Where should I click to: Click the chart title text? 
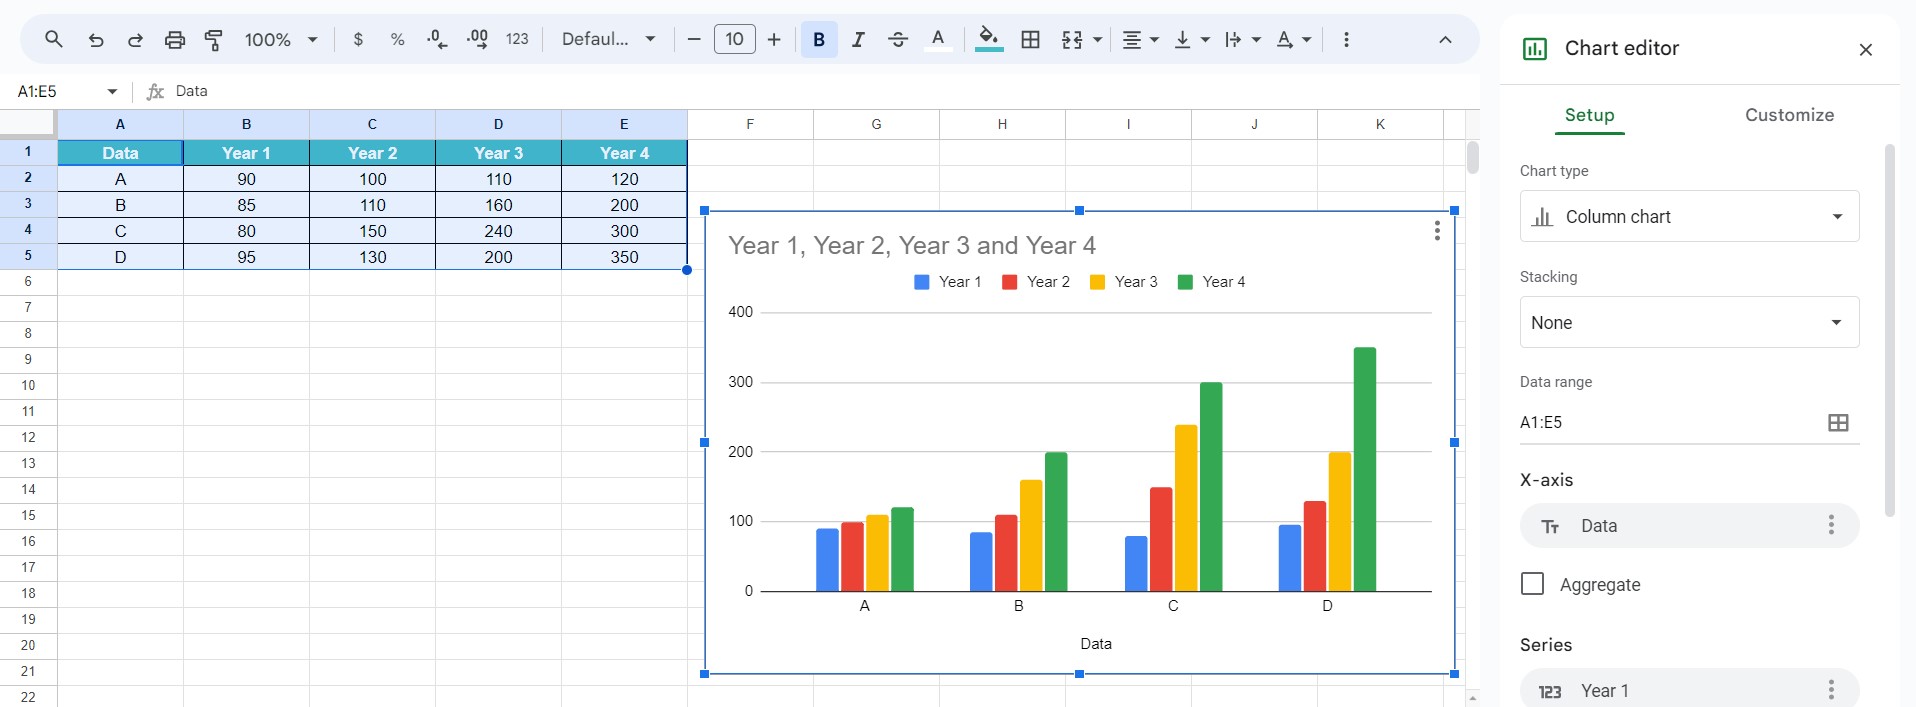click(912, 245)
